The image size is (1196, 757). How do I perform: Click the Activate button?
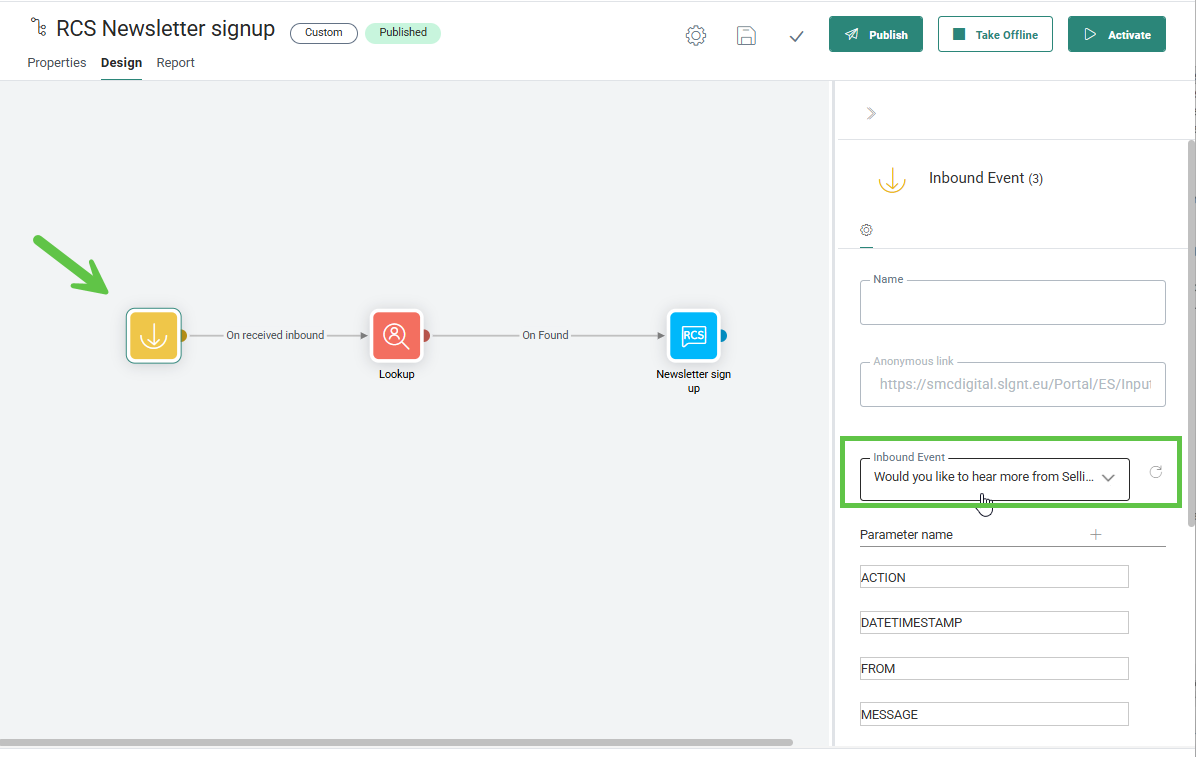click(x=1116, y=35)
